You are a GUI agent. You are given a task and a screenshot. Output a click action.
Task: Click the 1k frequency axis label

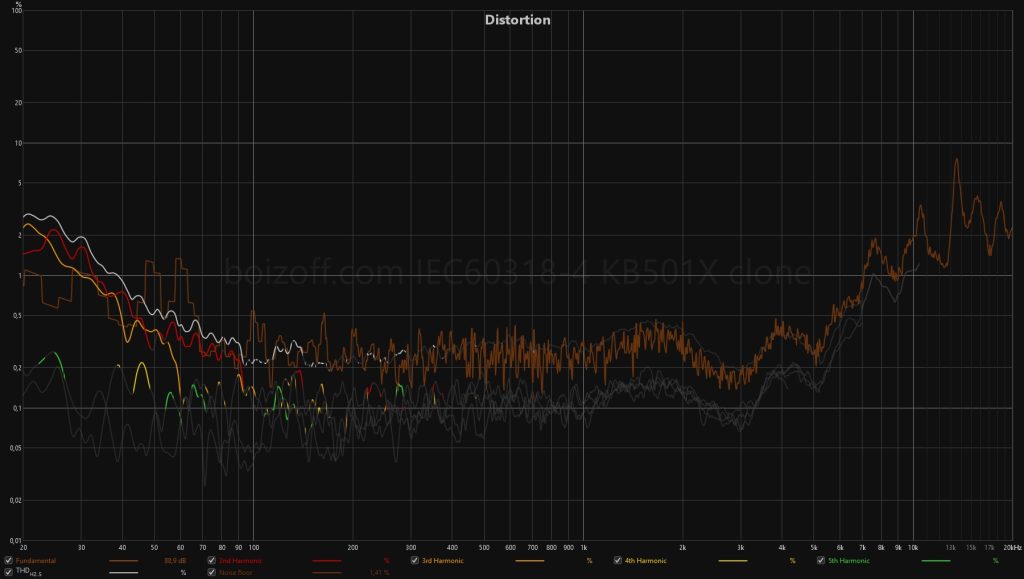tap(583, 548)
